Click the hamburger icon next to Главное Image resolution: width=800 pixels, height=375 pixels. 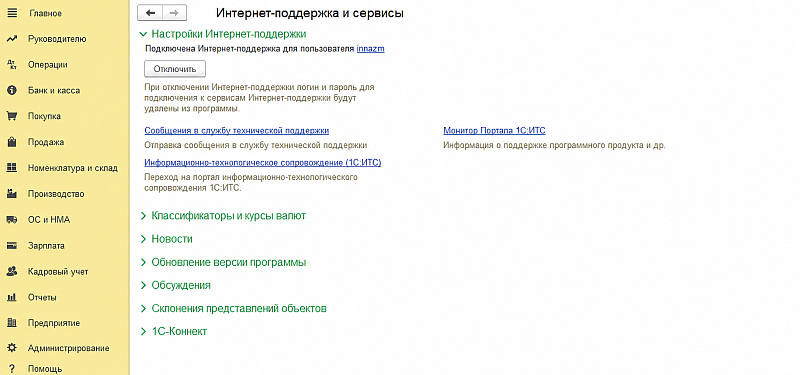click(12, 13)
